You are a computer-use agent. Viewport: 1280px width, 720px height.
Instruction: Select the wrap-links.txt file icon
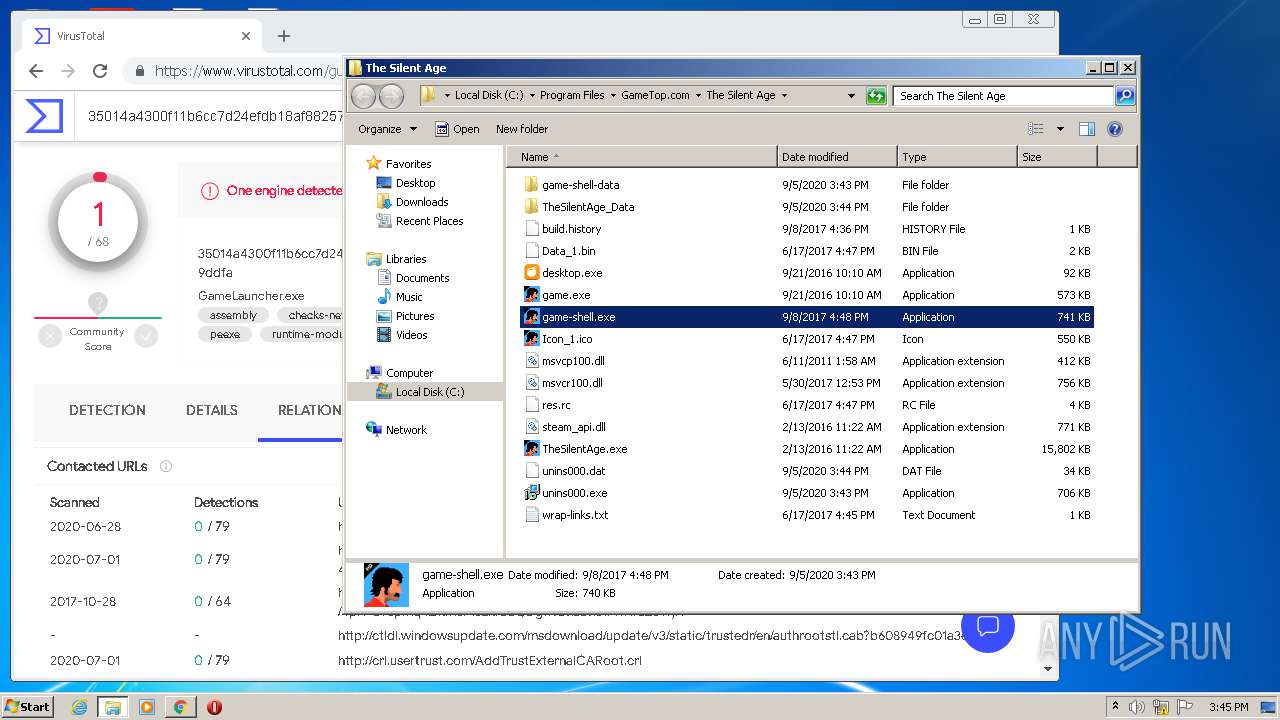pos(532,515)
